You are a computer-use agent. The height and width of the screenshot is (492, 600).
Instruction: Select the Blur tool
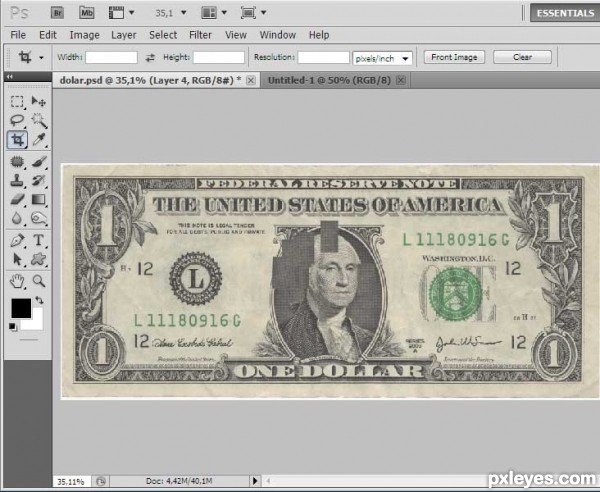click(x=17, y=218)
